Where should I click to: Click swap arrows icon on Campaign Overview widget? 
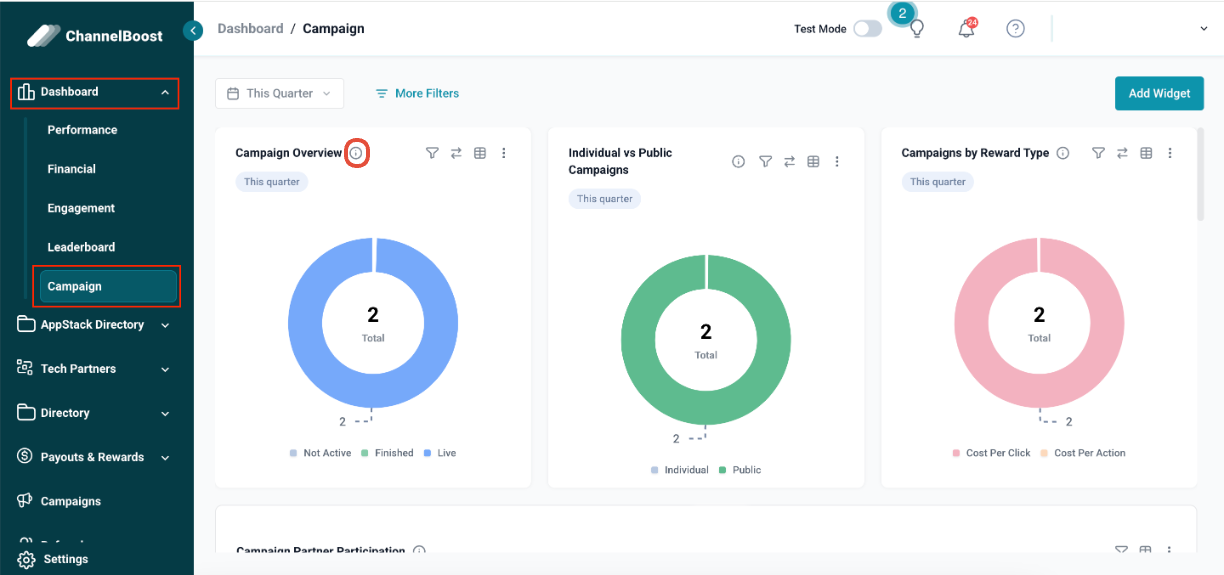click(456, 153)
